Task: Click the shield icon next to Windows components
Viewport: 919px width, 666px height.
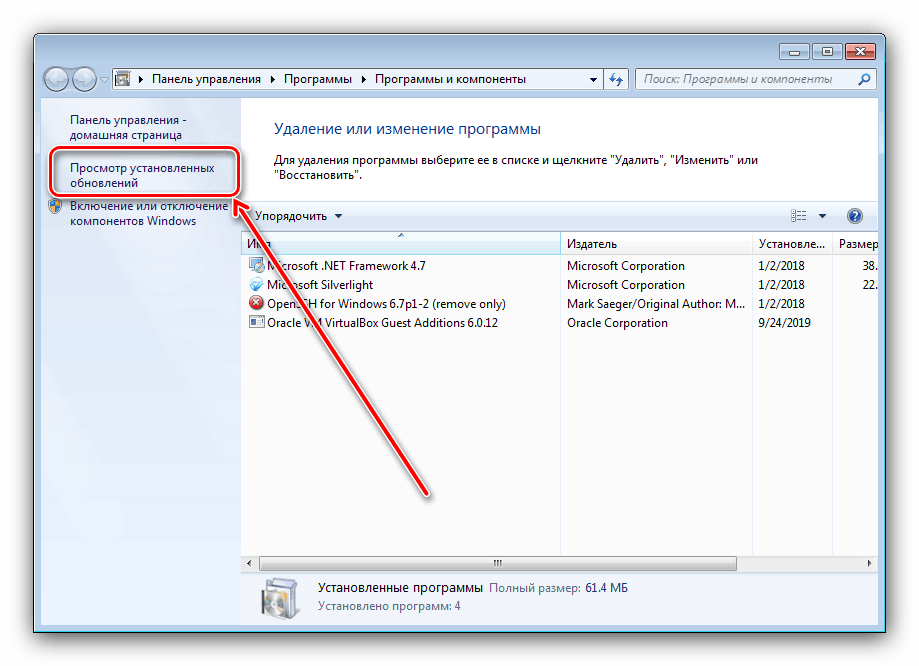Action: coord(56,206)
